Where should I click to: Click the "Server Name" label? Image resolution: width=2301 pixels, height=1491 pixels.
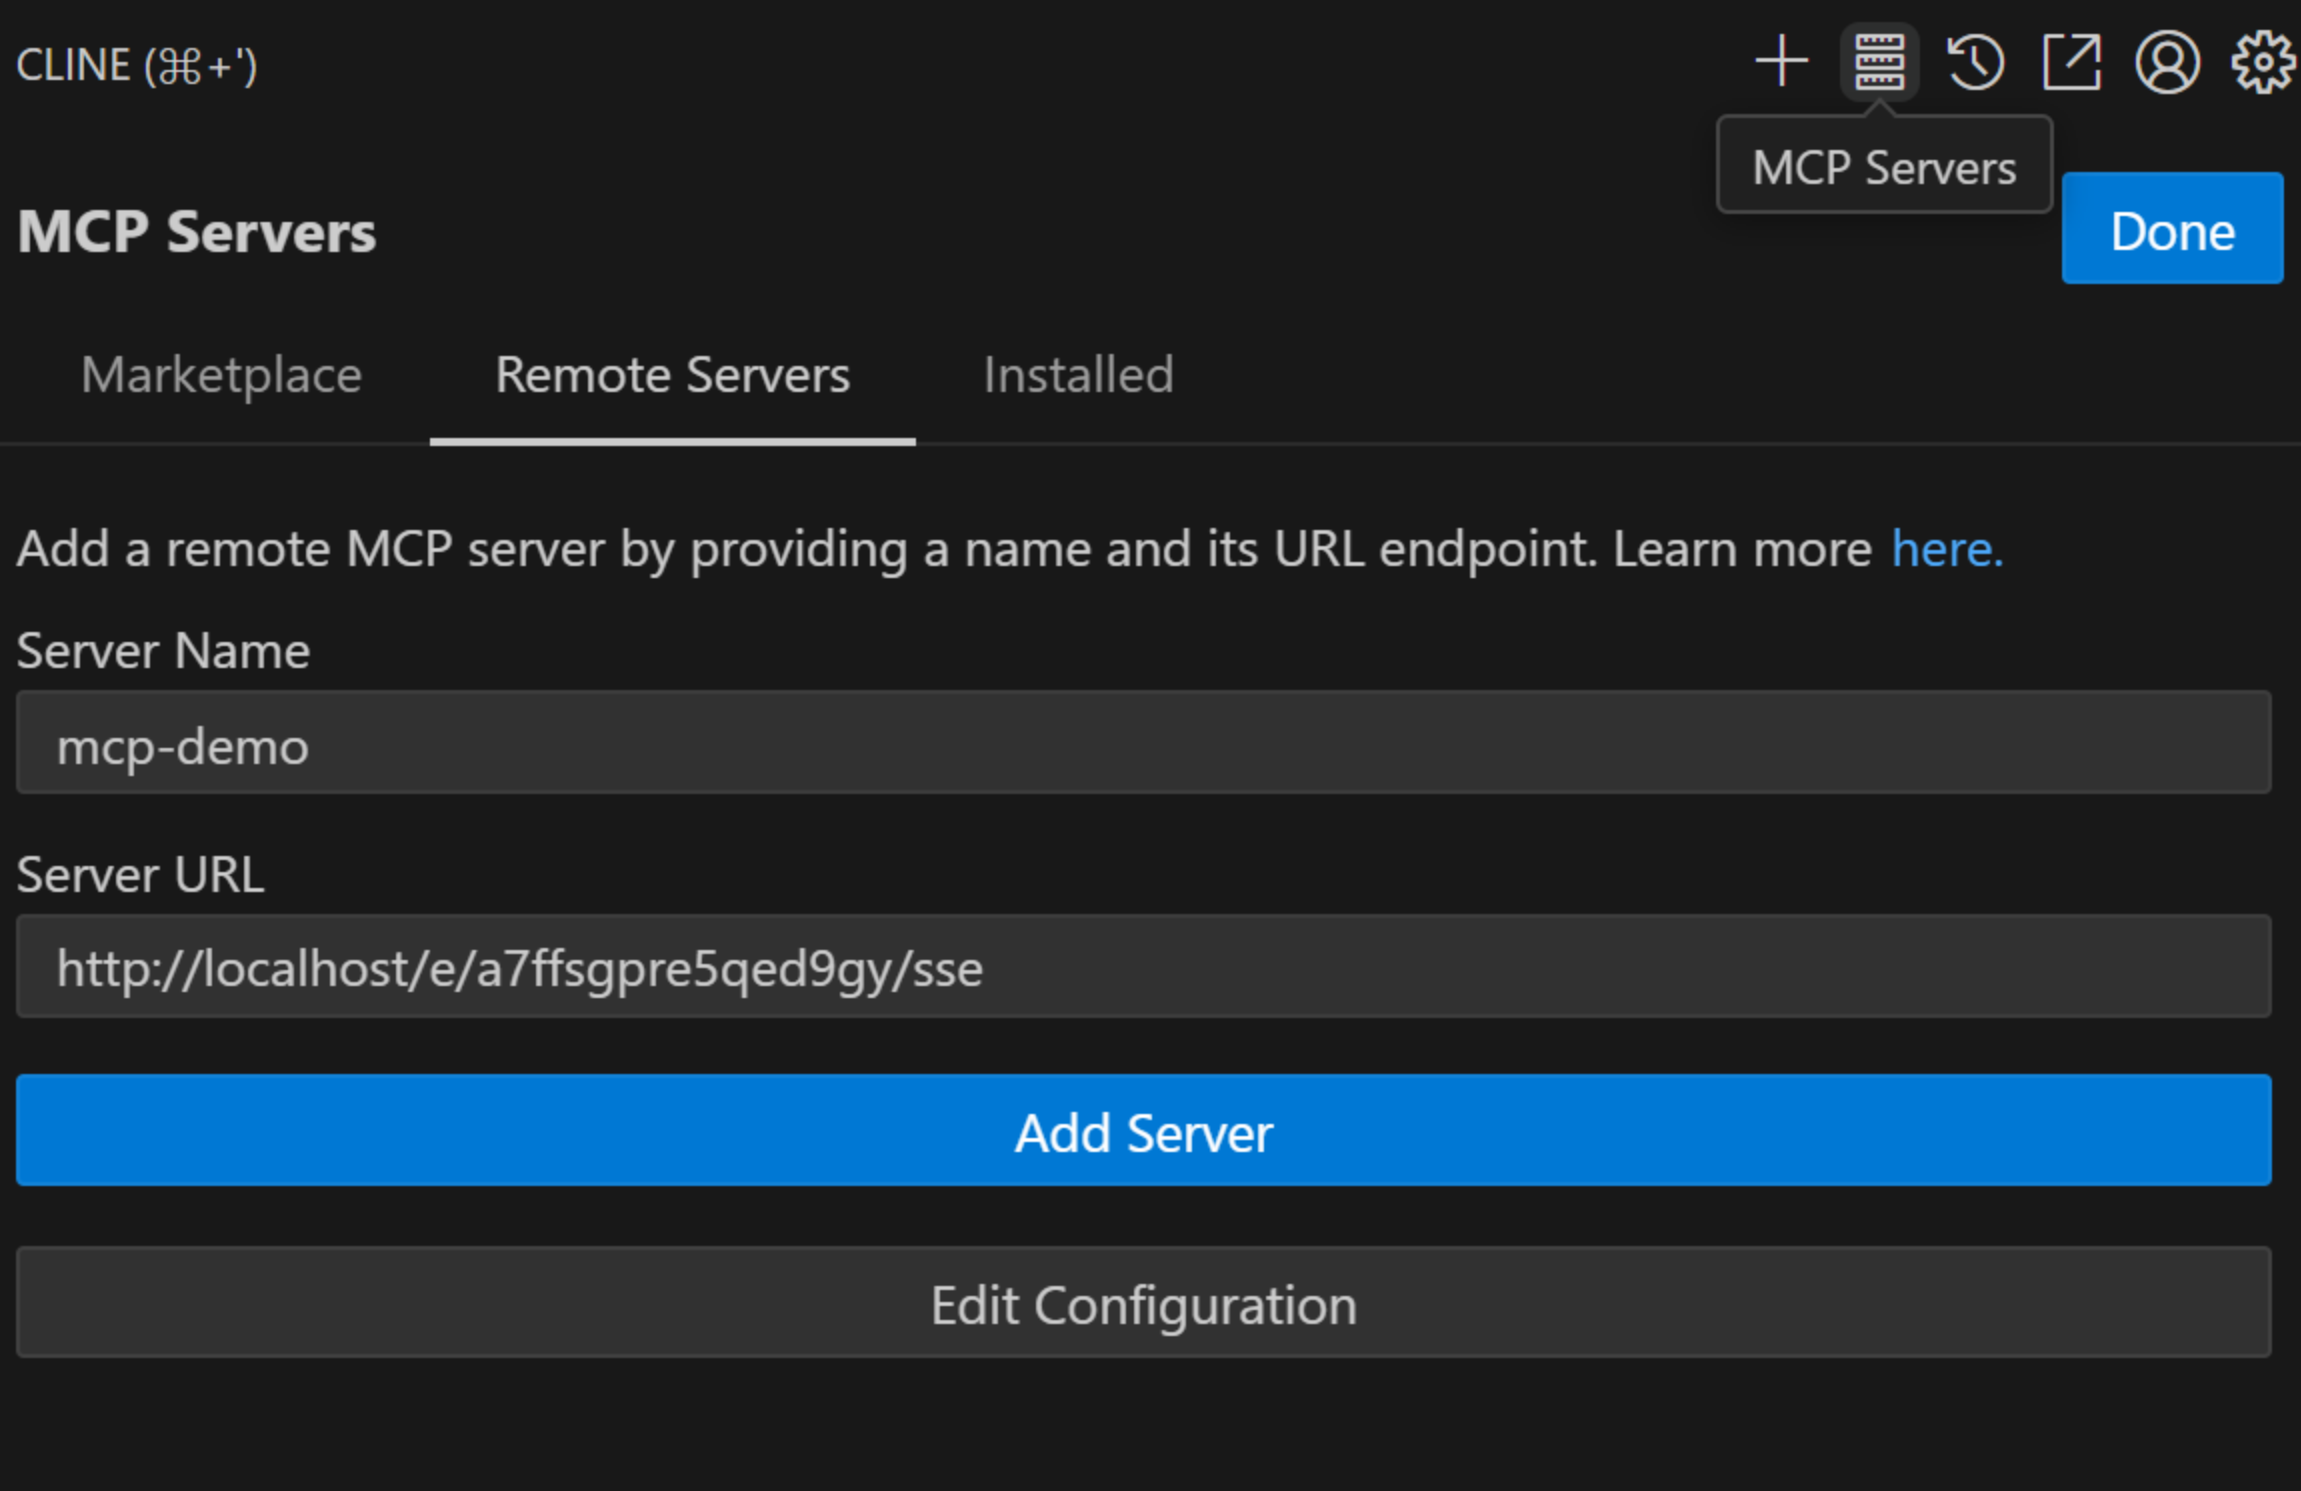(163, 651)
